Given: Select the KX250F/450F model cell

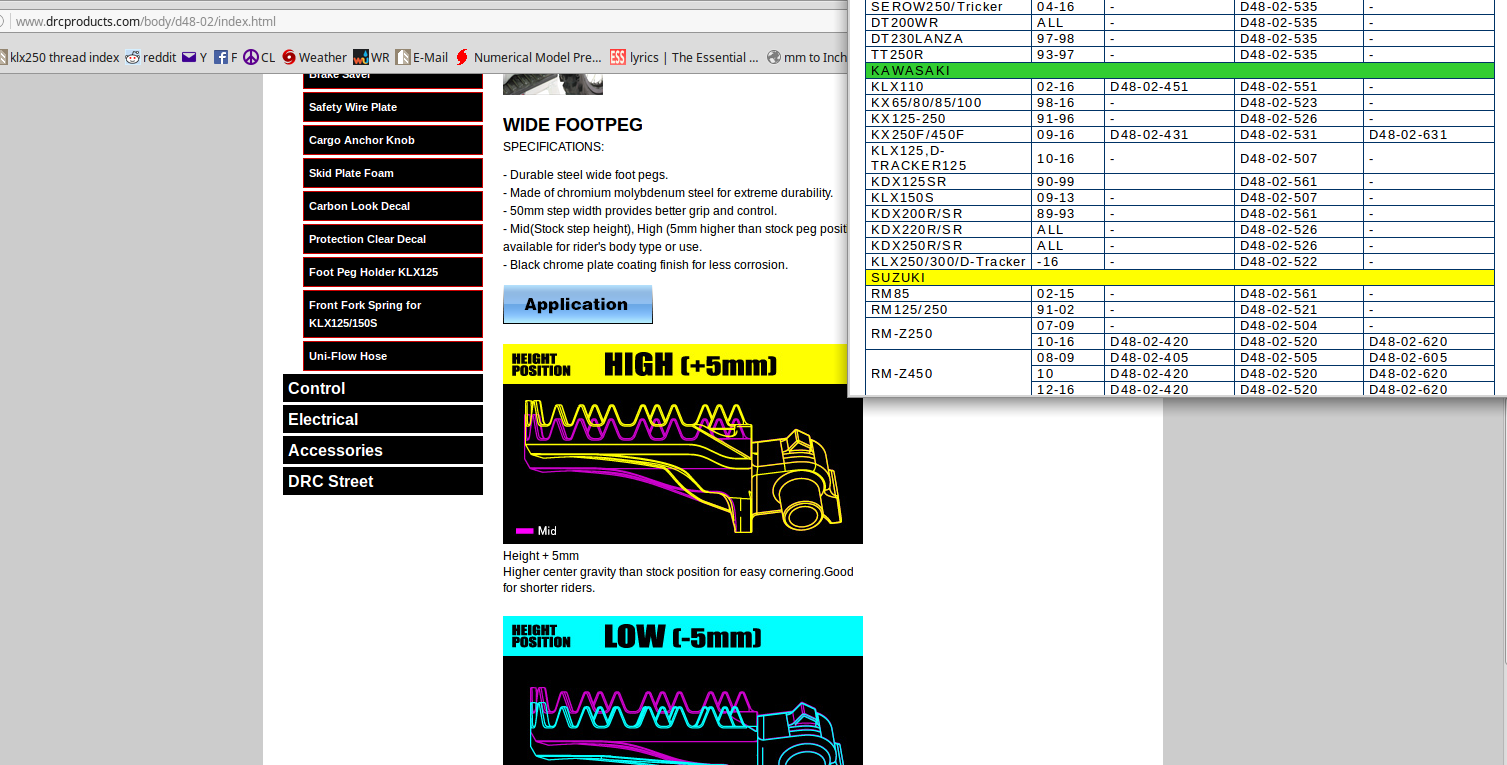Looking at the screenshot, I should coord(948,134).
